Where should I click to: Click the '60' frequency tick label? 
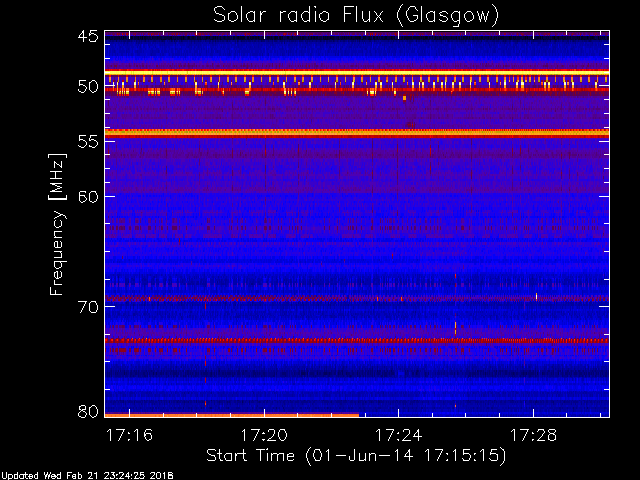tap(89, 197)
